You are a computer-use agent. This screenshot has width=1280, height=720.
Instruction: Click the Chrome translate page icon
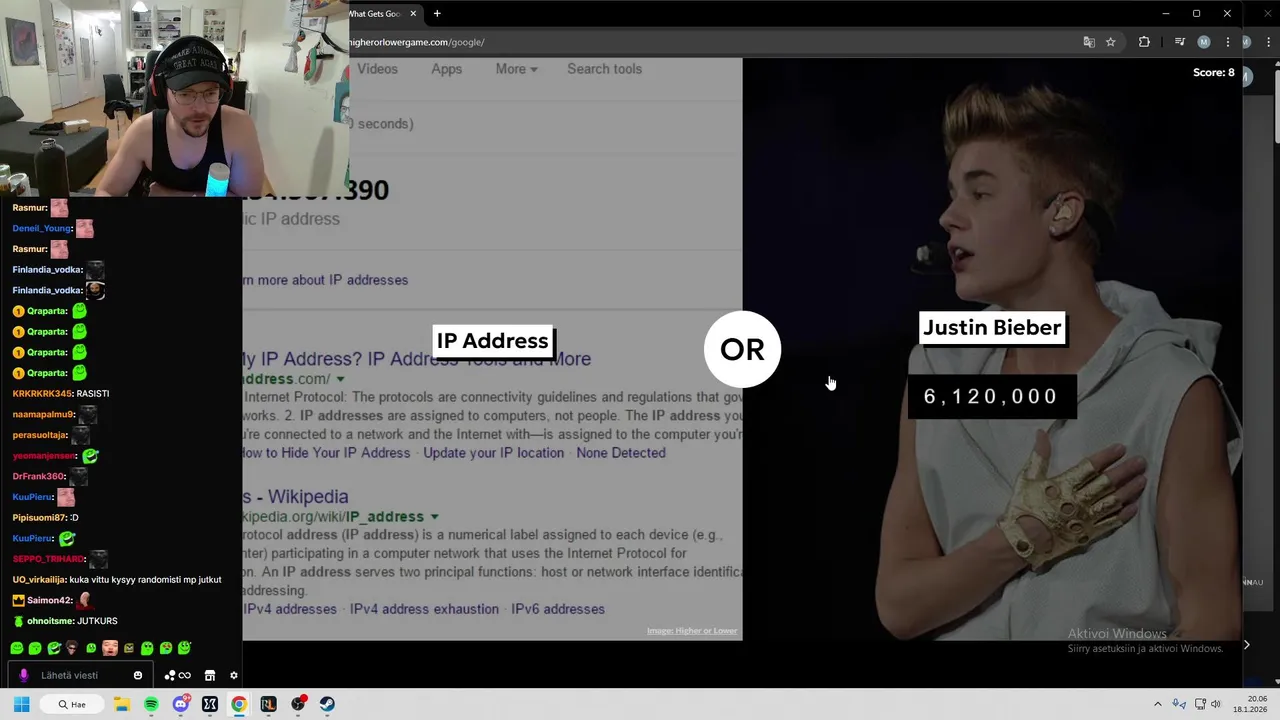click(1089, 42)
